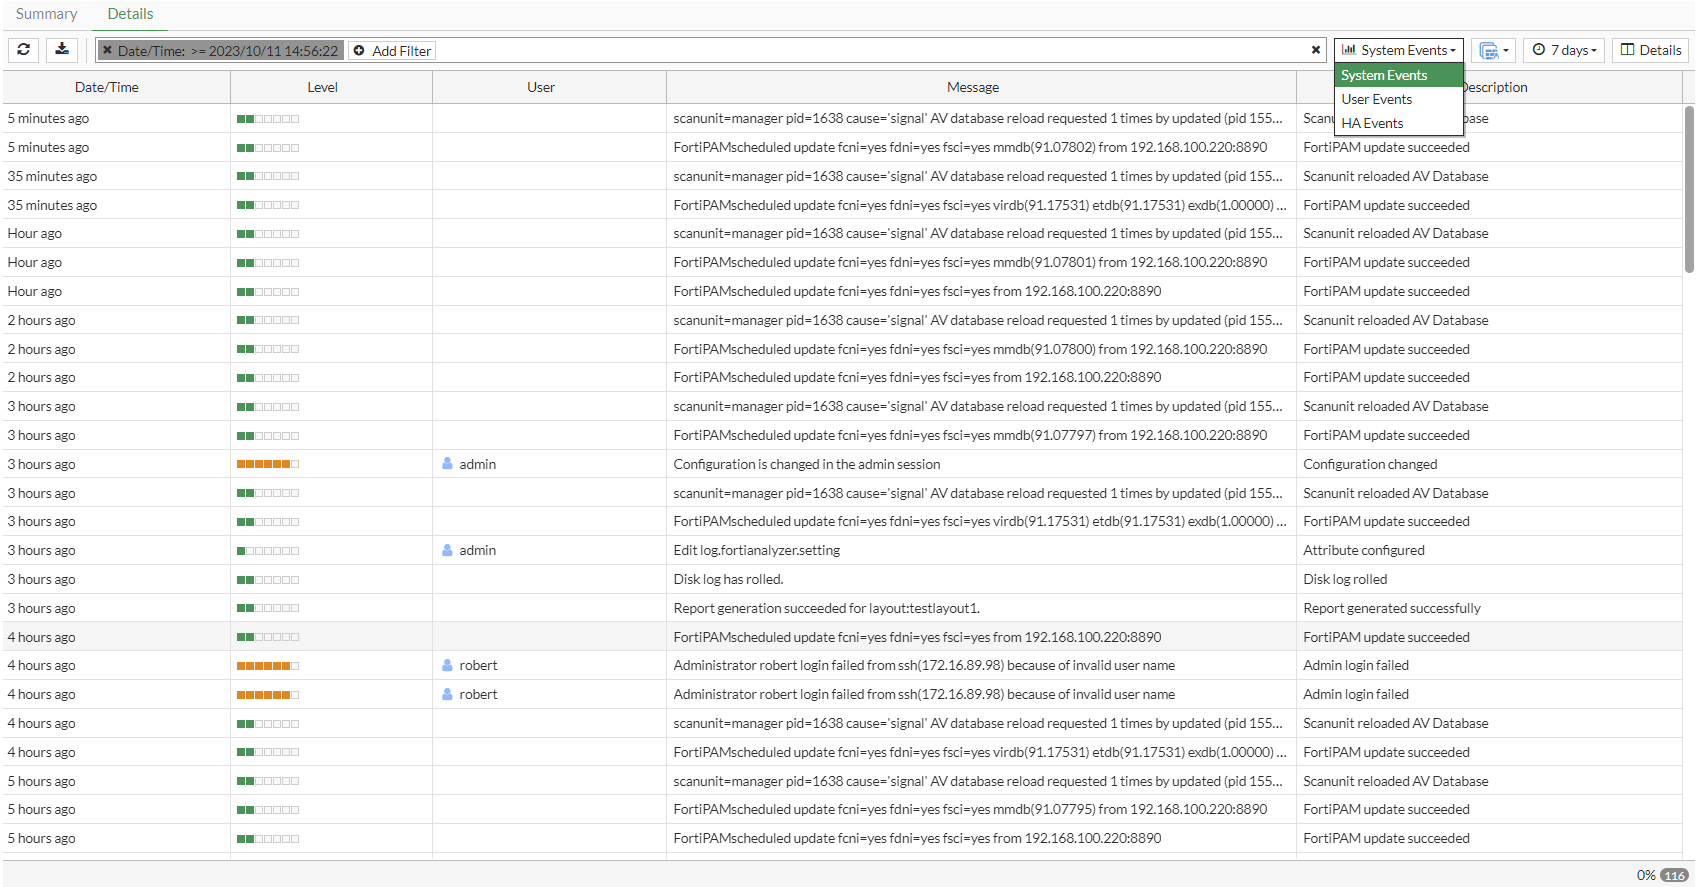Select 'Disk log has rolled.' message
The height and width of the screenshot is (887, 1697).
tap(728, 579)
